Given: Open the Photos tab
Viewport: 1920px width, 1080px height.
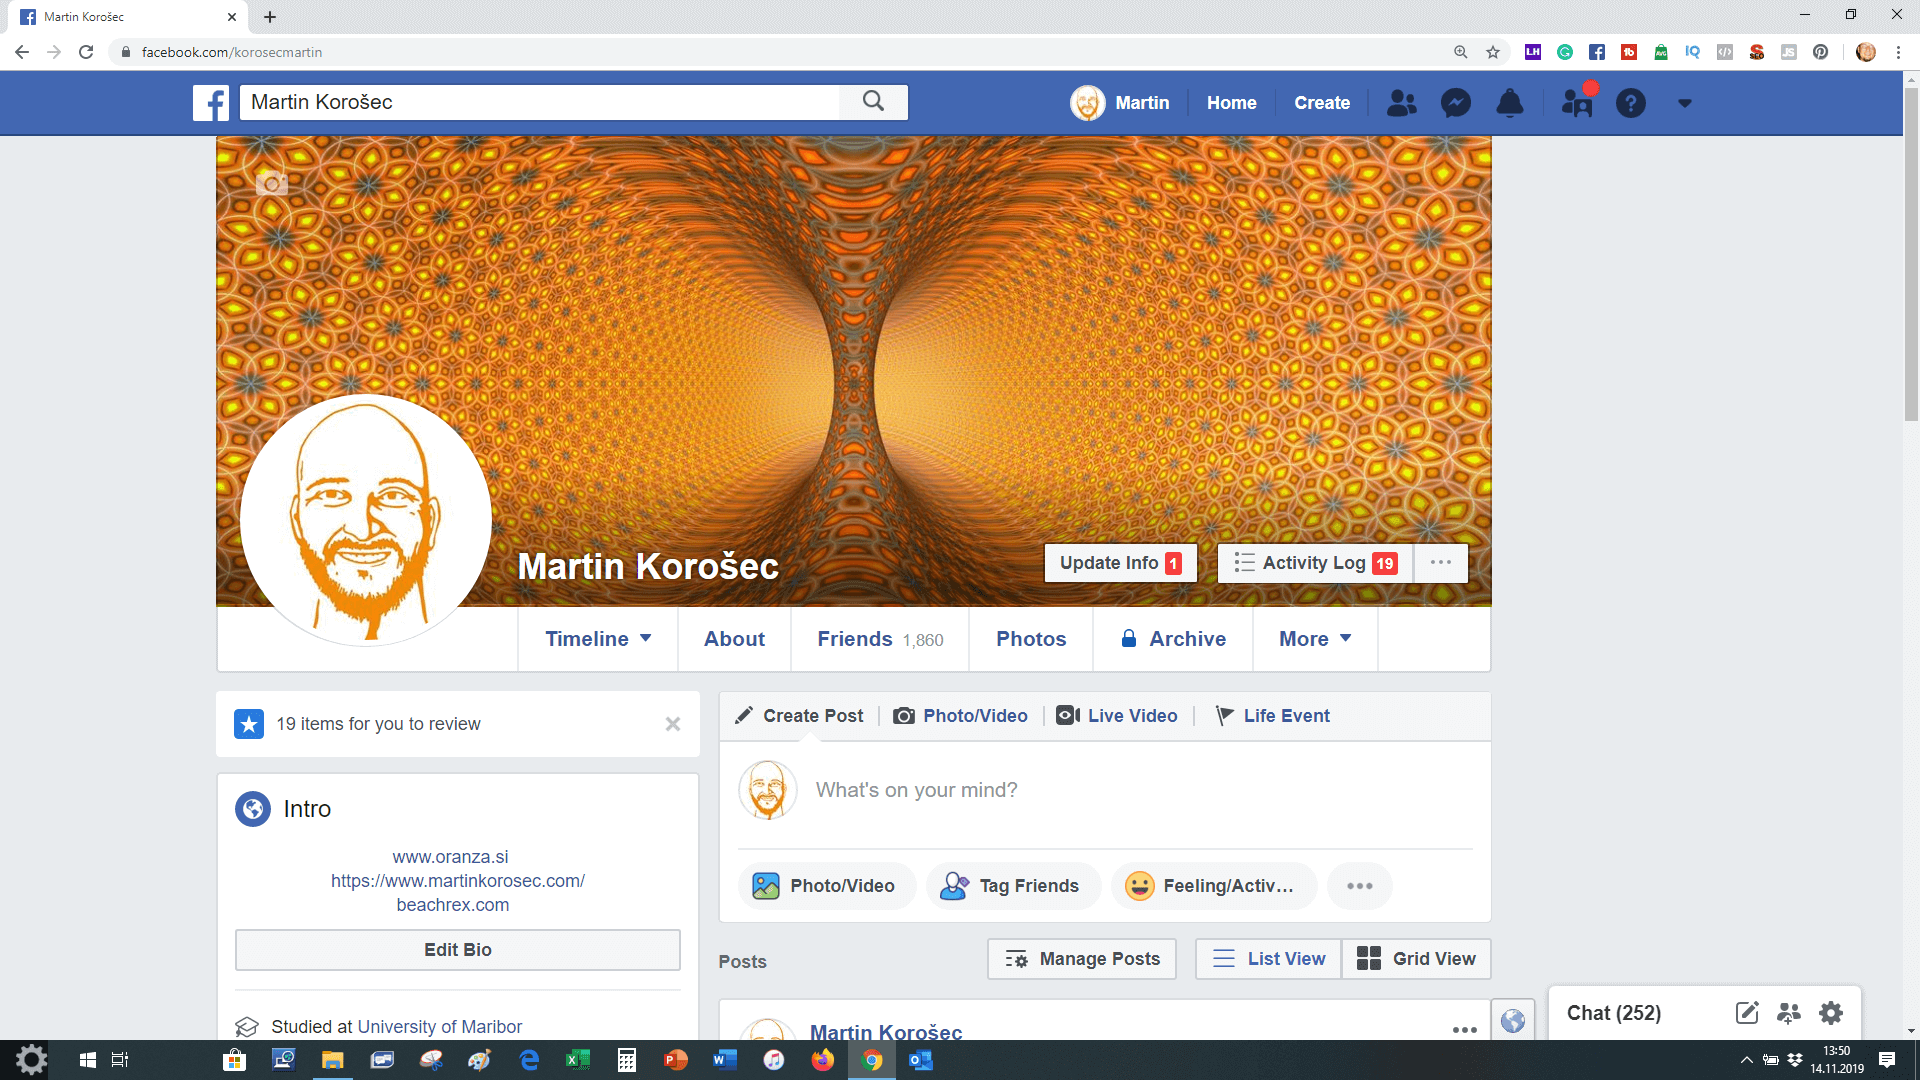Looking at the screenshot, I should [1031, 639].
